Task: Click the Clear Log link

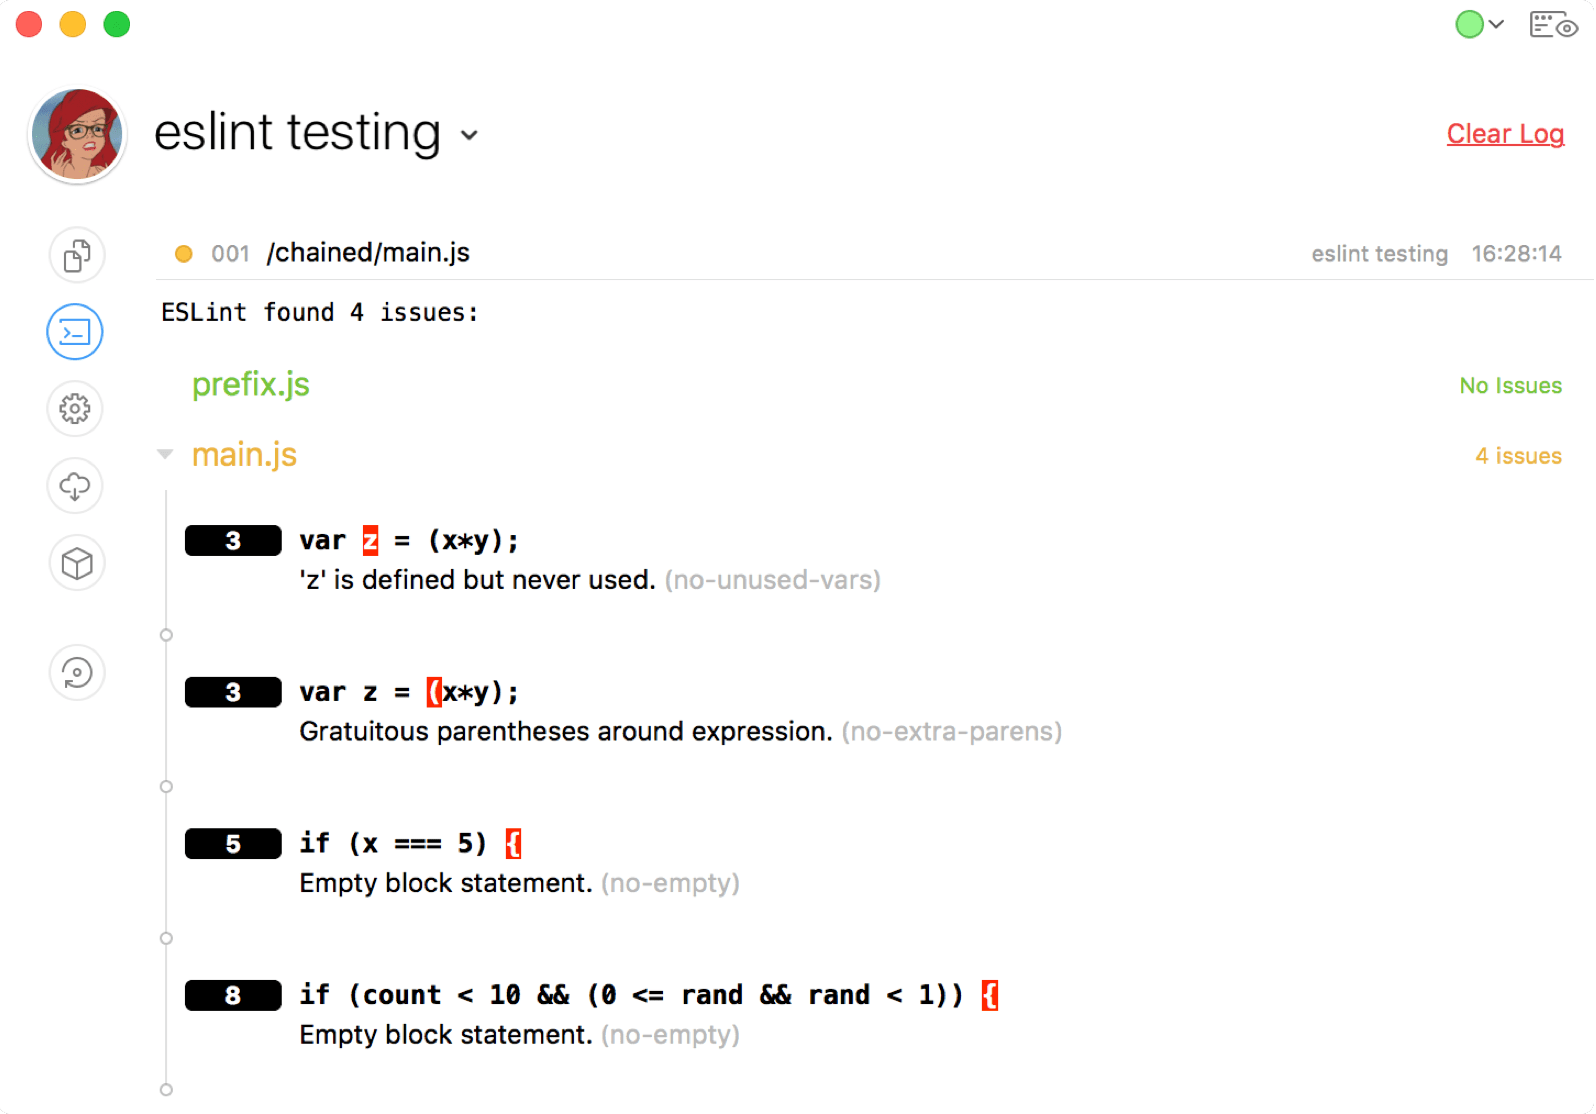Action: click(1505, 134)
